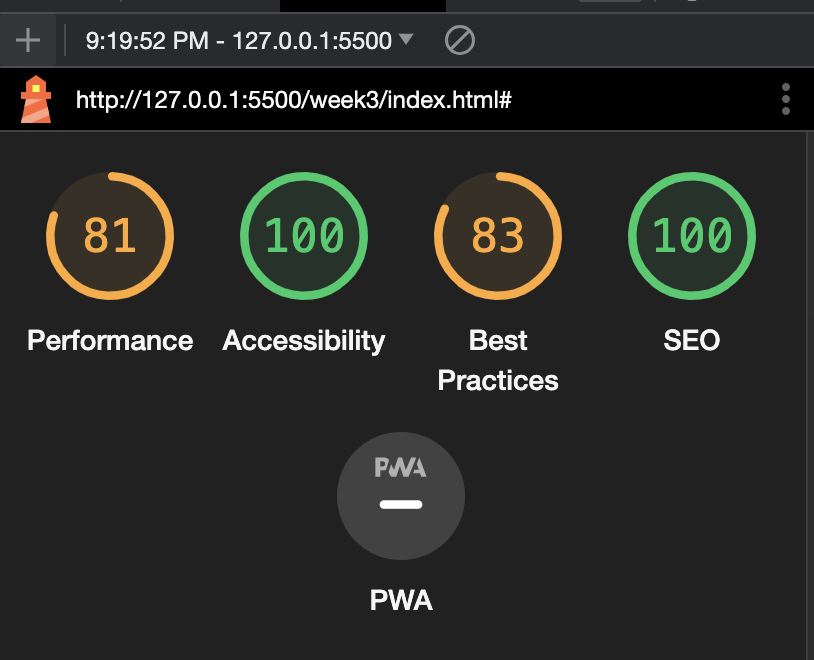Viewport: 814px width, 660px height.
Task: Click the SEO score gauge showing 100
Action: 691,235
